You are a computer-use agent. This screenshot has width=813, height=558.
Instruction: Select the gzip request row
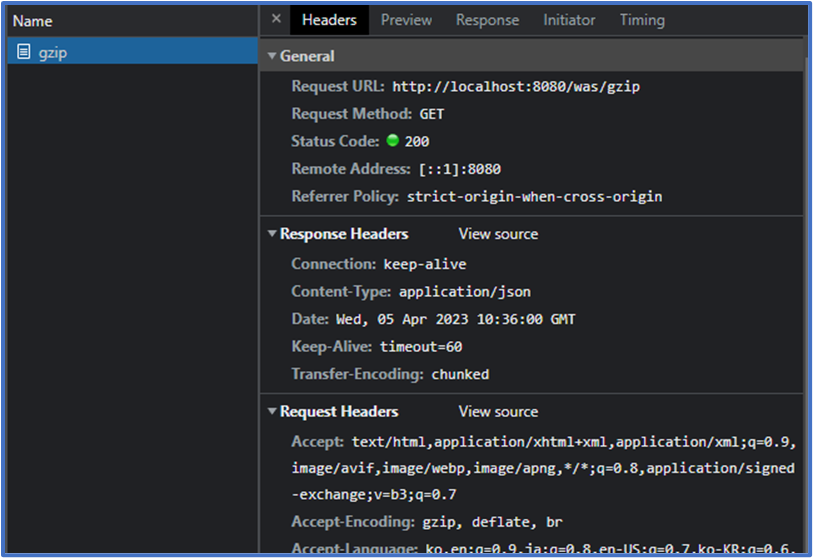(132, 51)
